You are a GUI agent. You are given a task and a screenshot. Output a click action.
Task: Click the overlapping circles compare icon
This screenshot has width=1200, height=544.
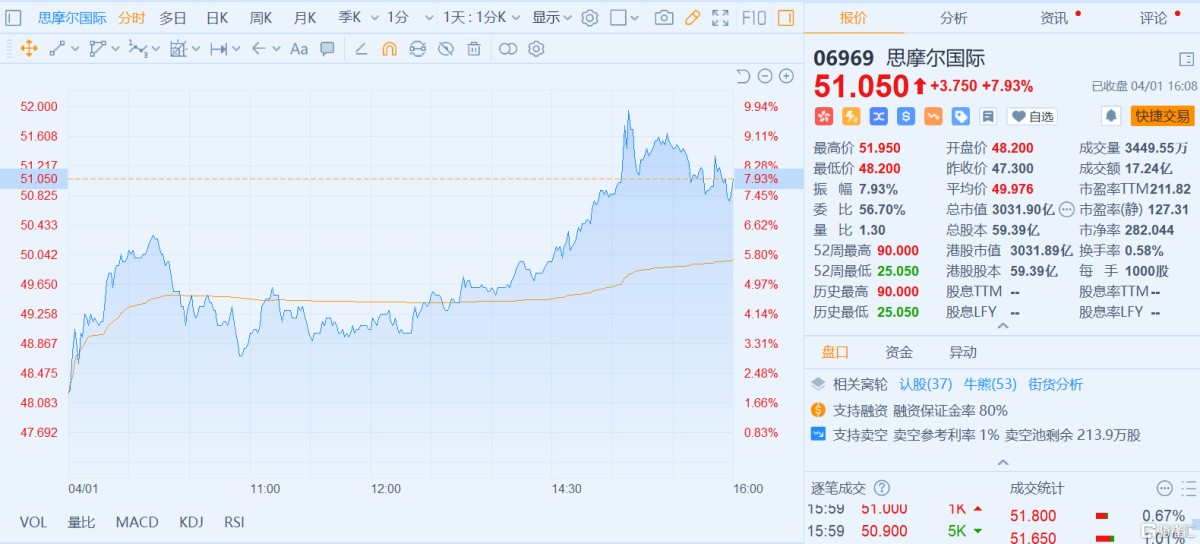coord(508,48)
